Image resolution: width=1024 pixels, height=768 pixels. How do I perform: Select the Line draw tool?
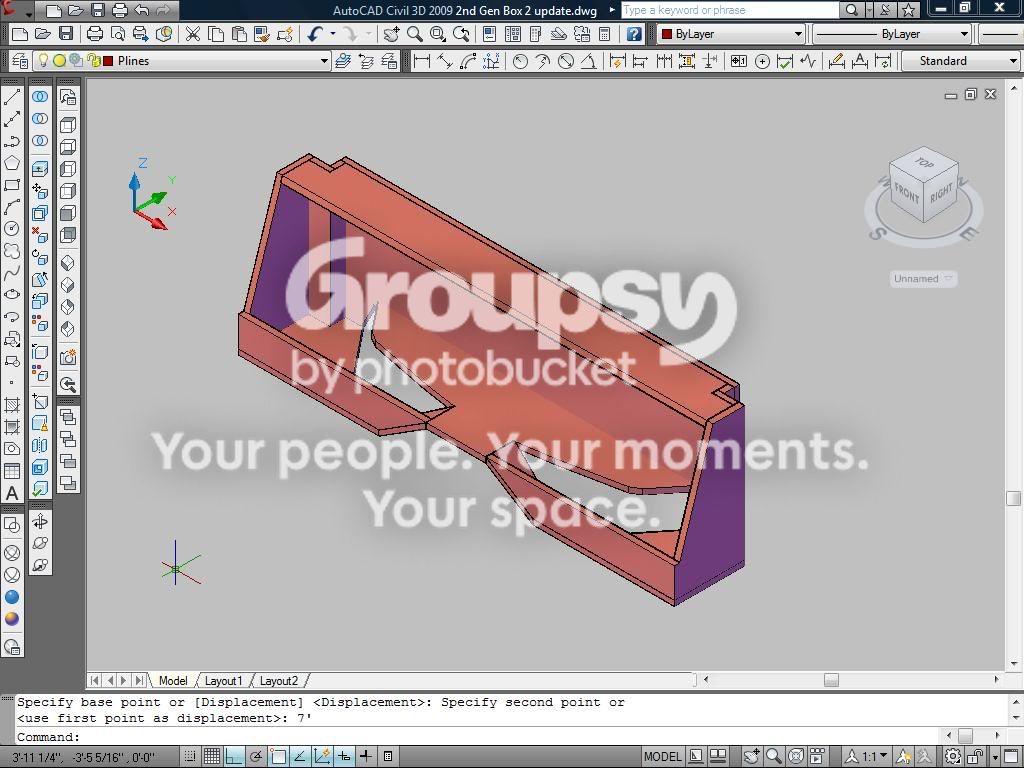12,97
